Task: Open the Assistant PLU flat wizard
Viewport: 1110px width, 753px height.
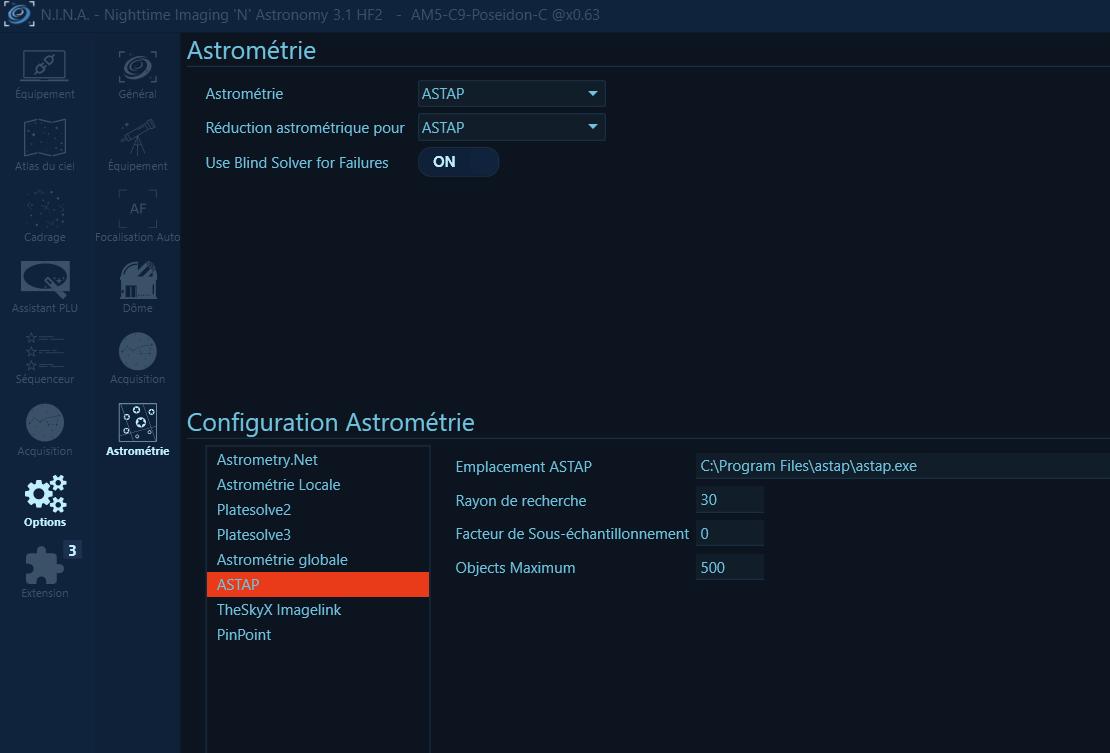Action: [x=45, y=284]
